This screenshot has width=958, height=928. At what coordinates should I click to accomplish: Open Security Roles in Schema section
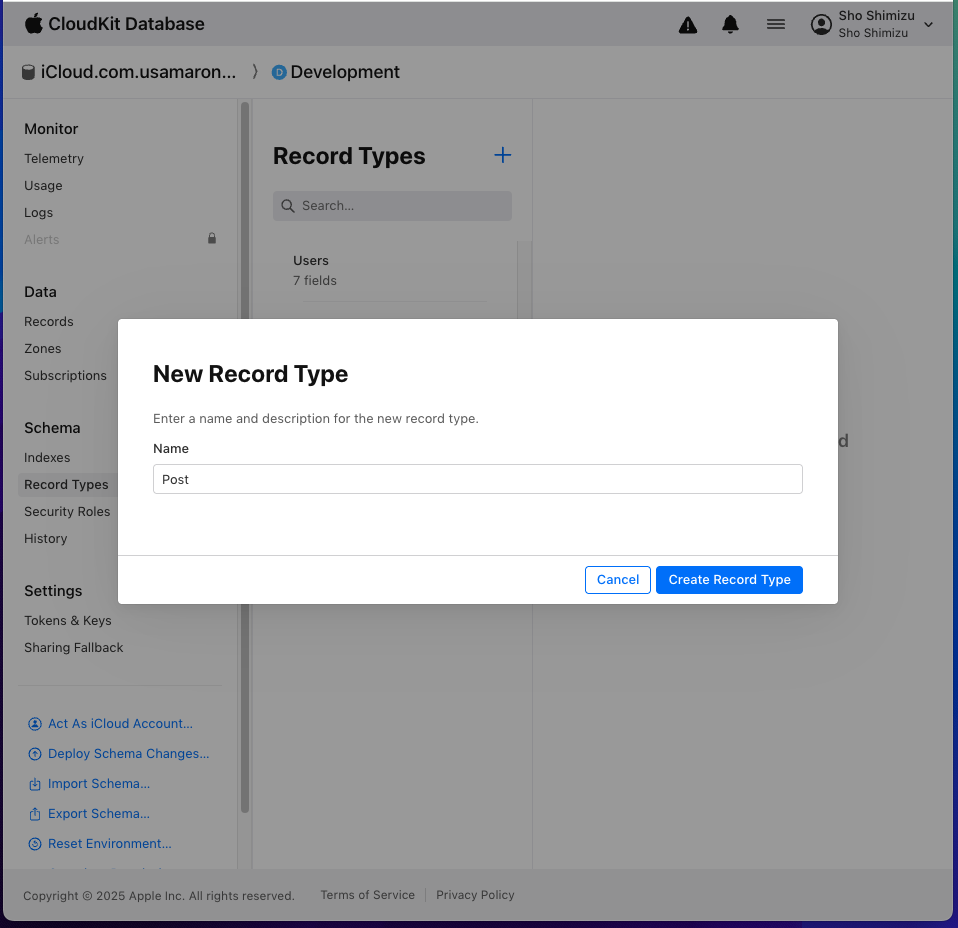(x=67, y=511)
